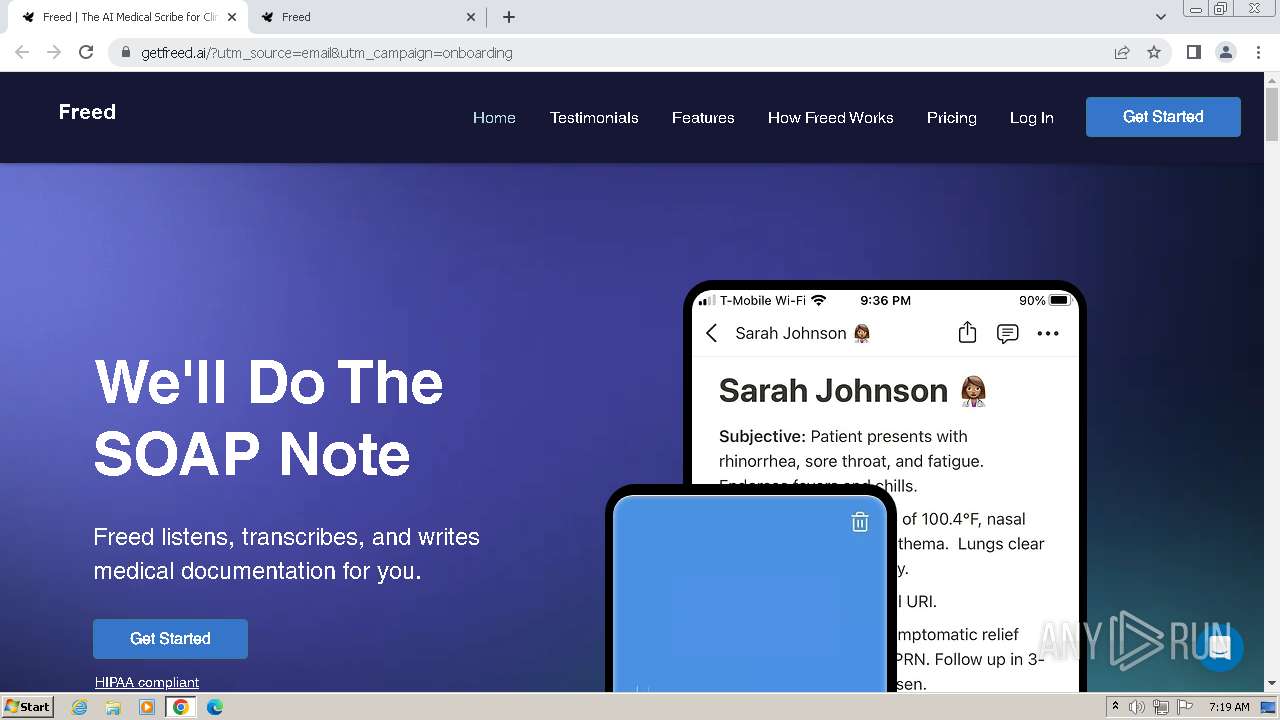The width and height of the screenshot is (1280, 720).
Task: Open Microsoft Edge from the taskbar
Action: pyautogui.click(x=215, y=707)
